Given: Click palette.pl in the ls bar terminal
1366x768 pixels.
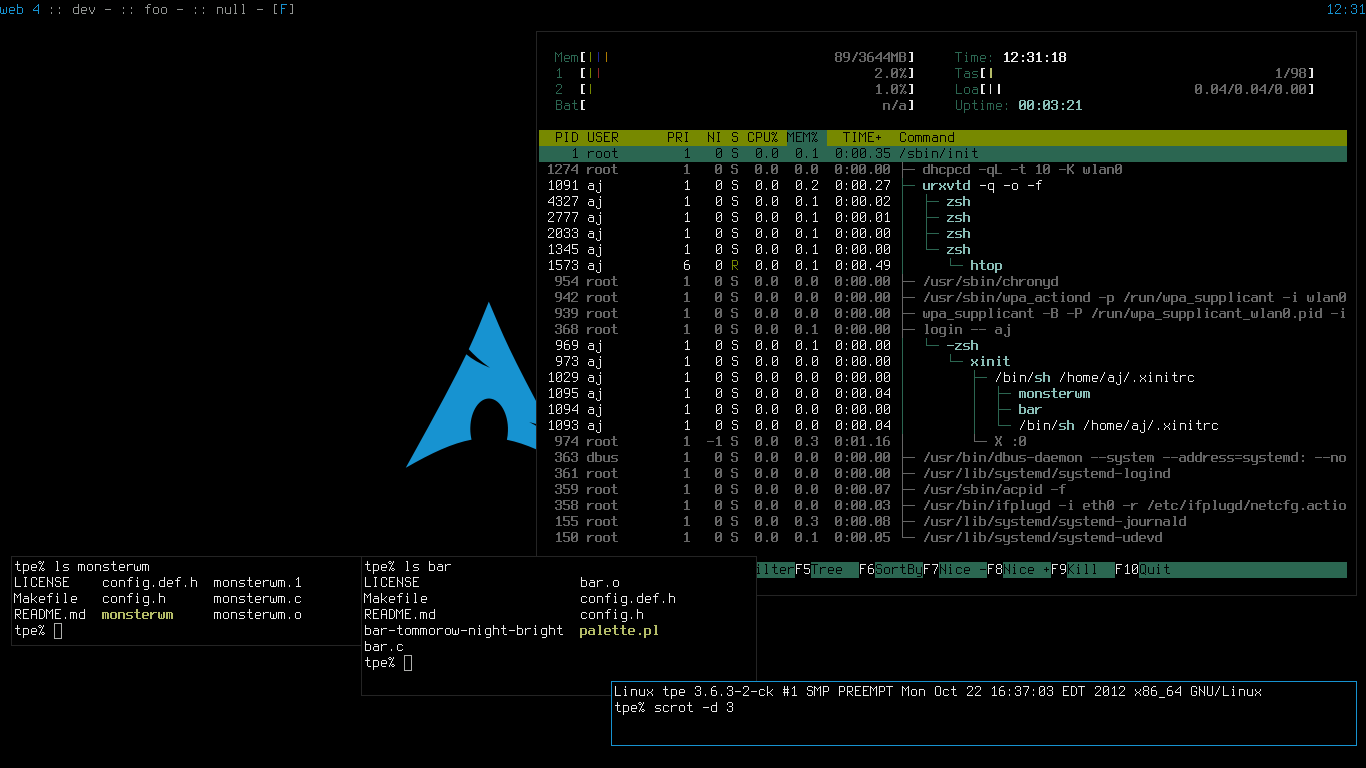Looking at the screenshot, I should pyautogui.click(x=619, y=631).
